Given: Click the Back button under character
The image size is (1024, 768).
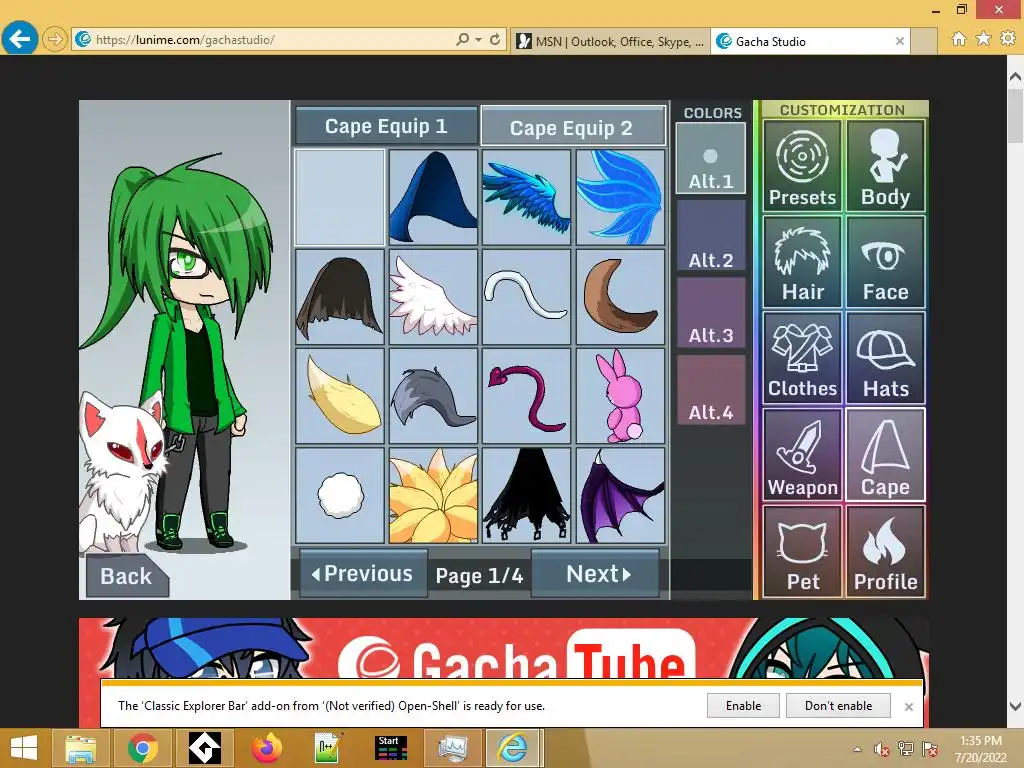Looking at the screenshot, I should 126,576.
